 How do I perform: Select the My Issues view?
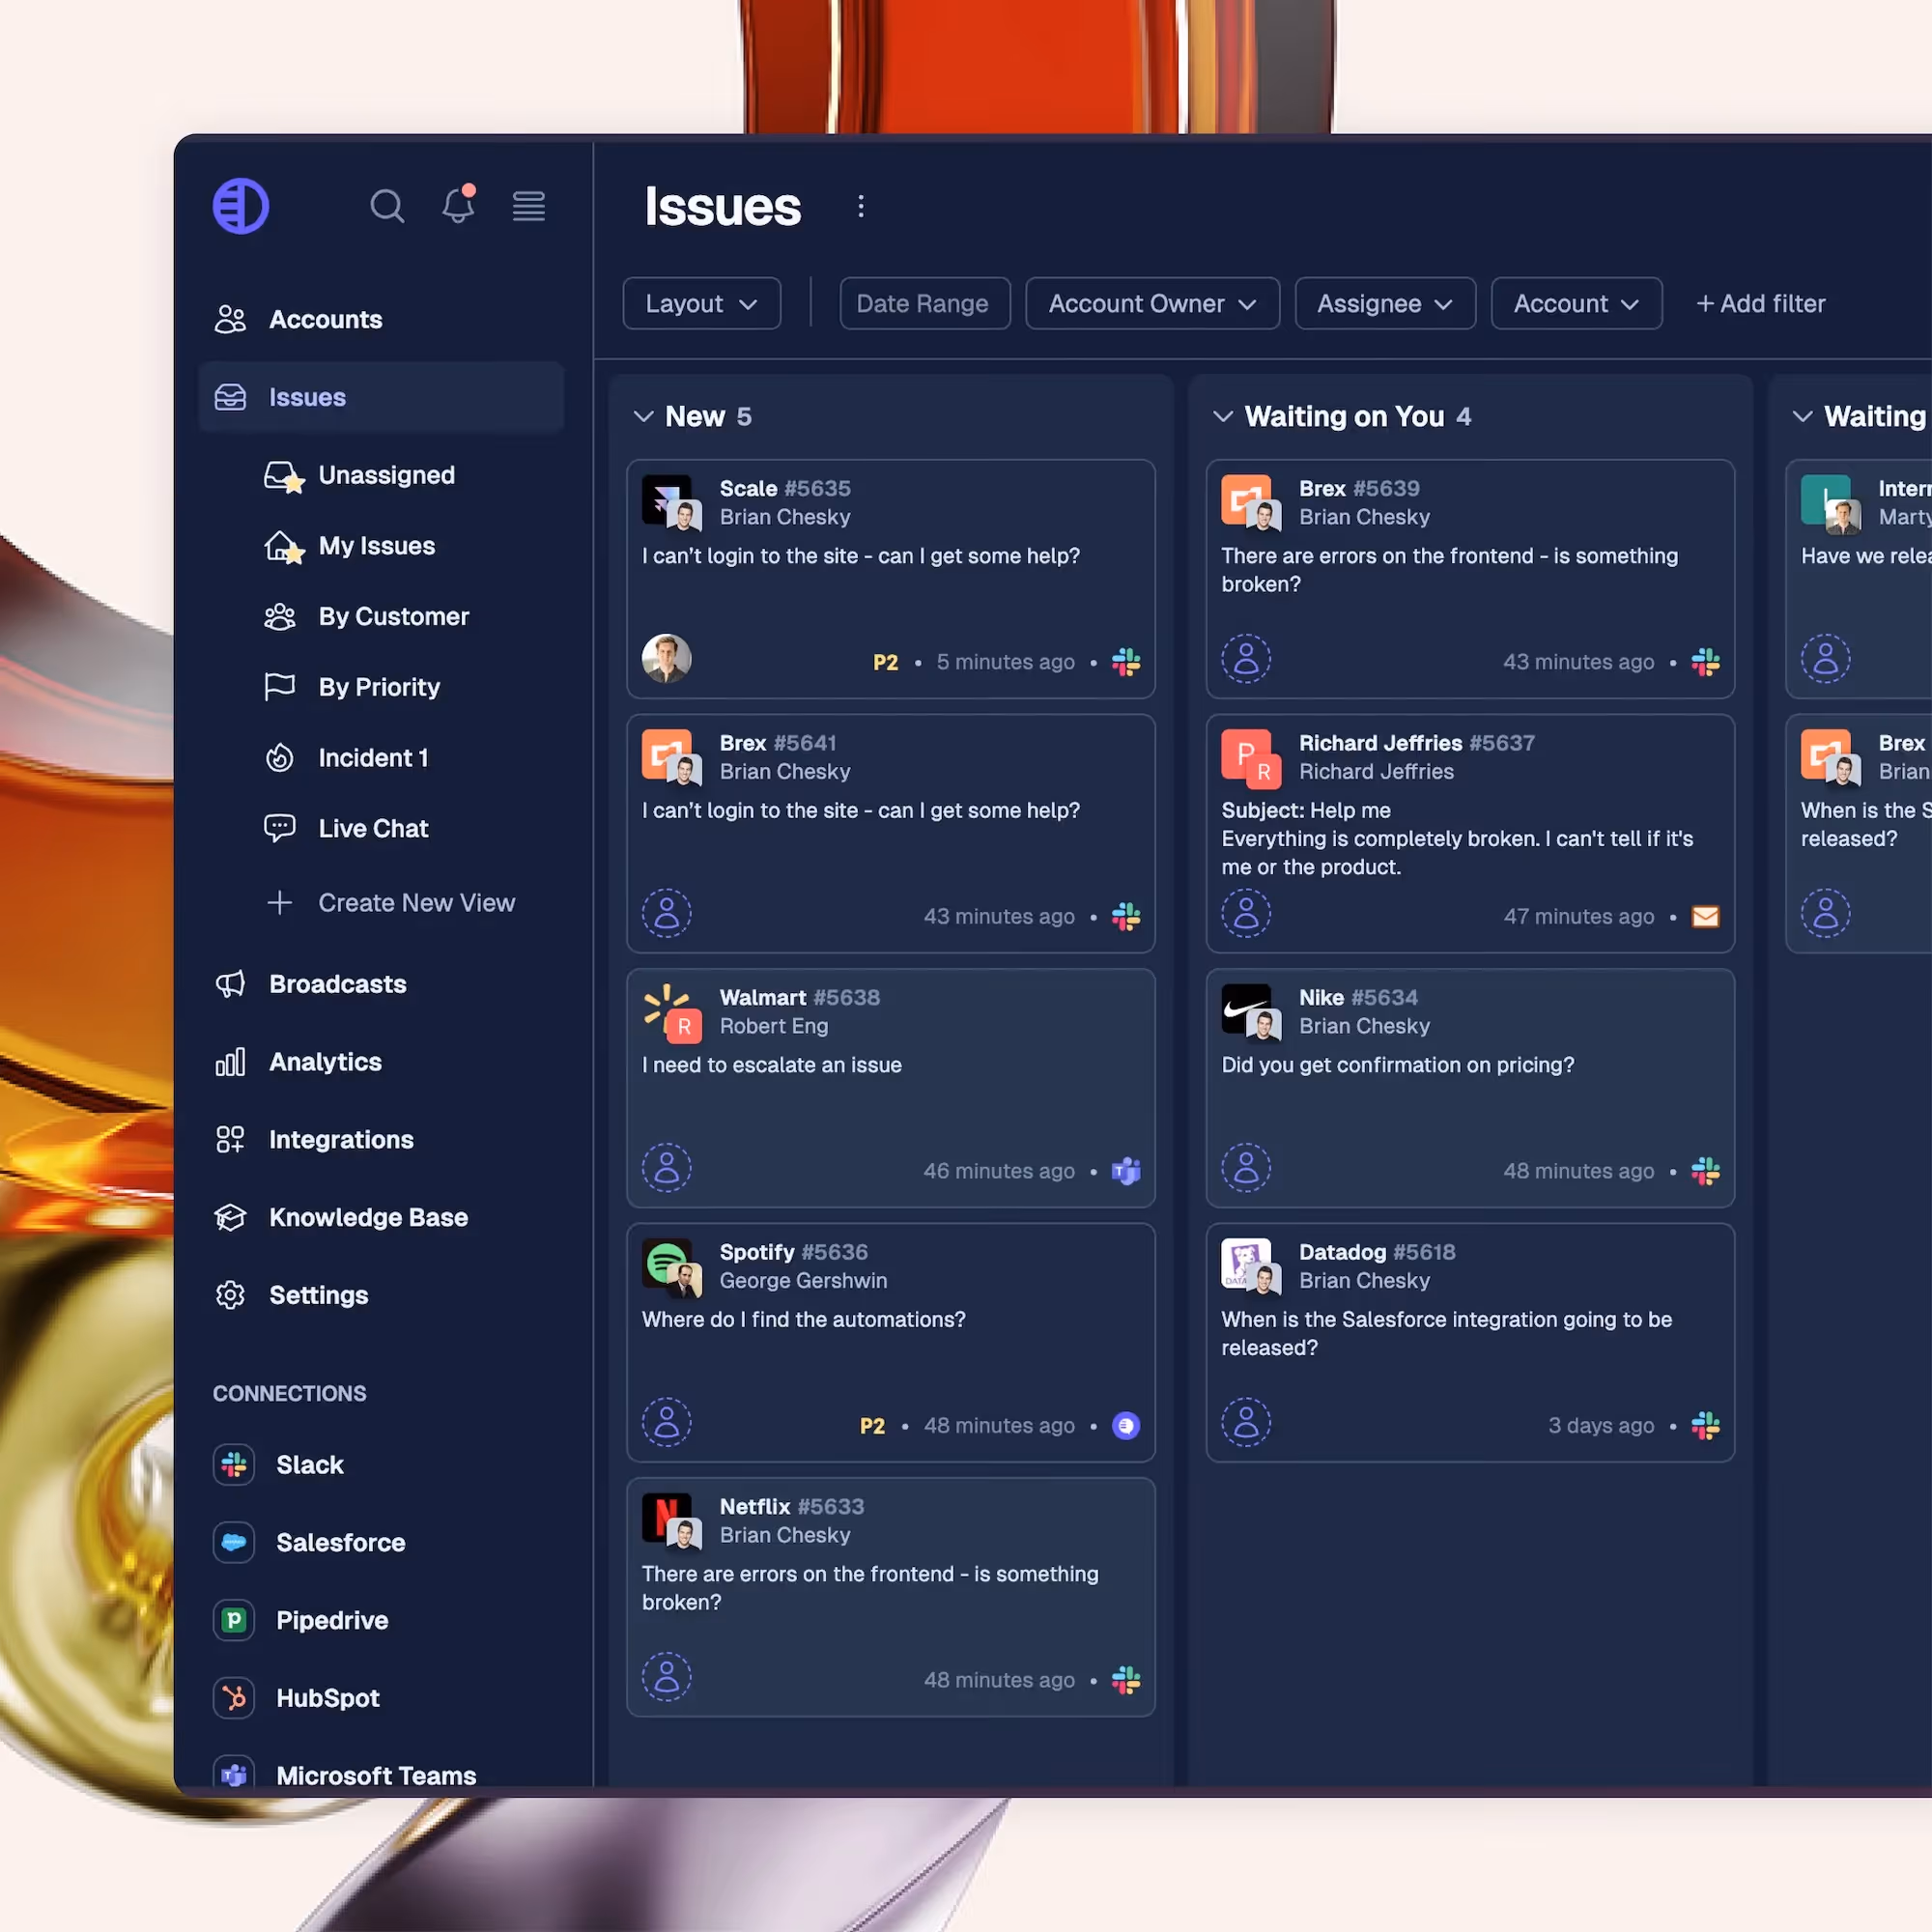coord(349,546)
